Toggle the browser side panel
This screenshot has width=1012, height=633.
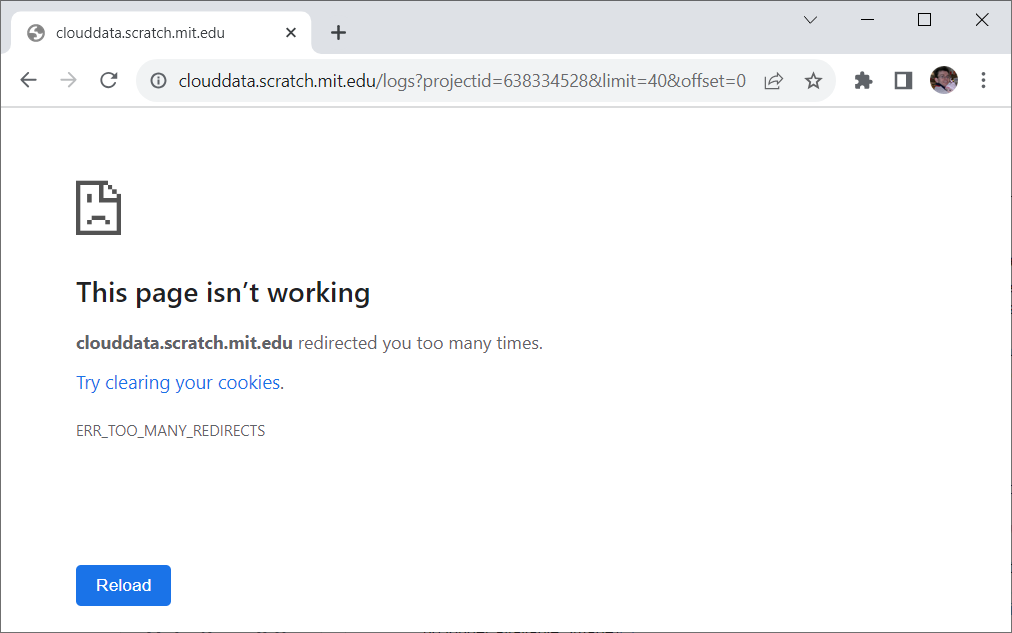tap(903, 81)
